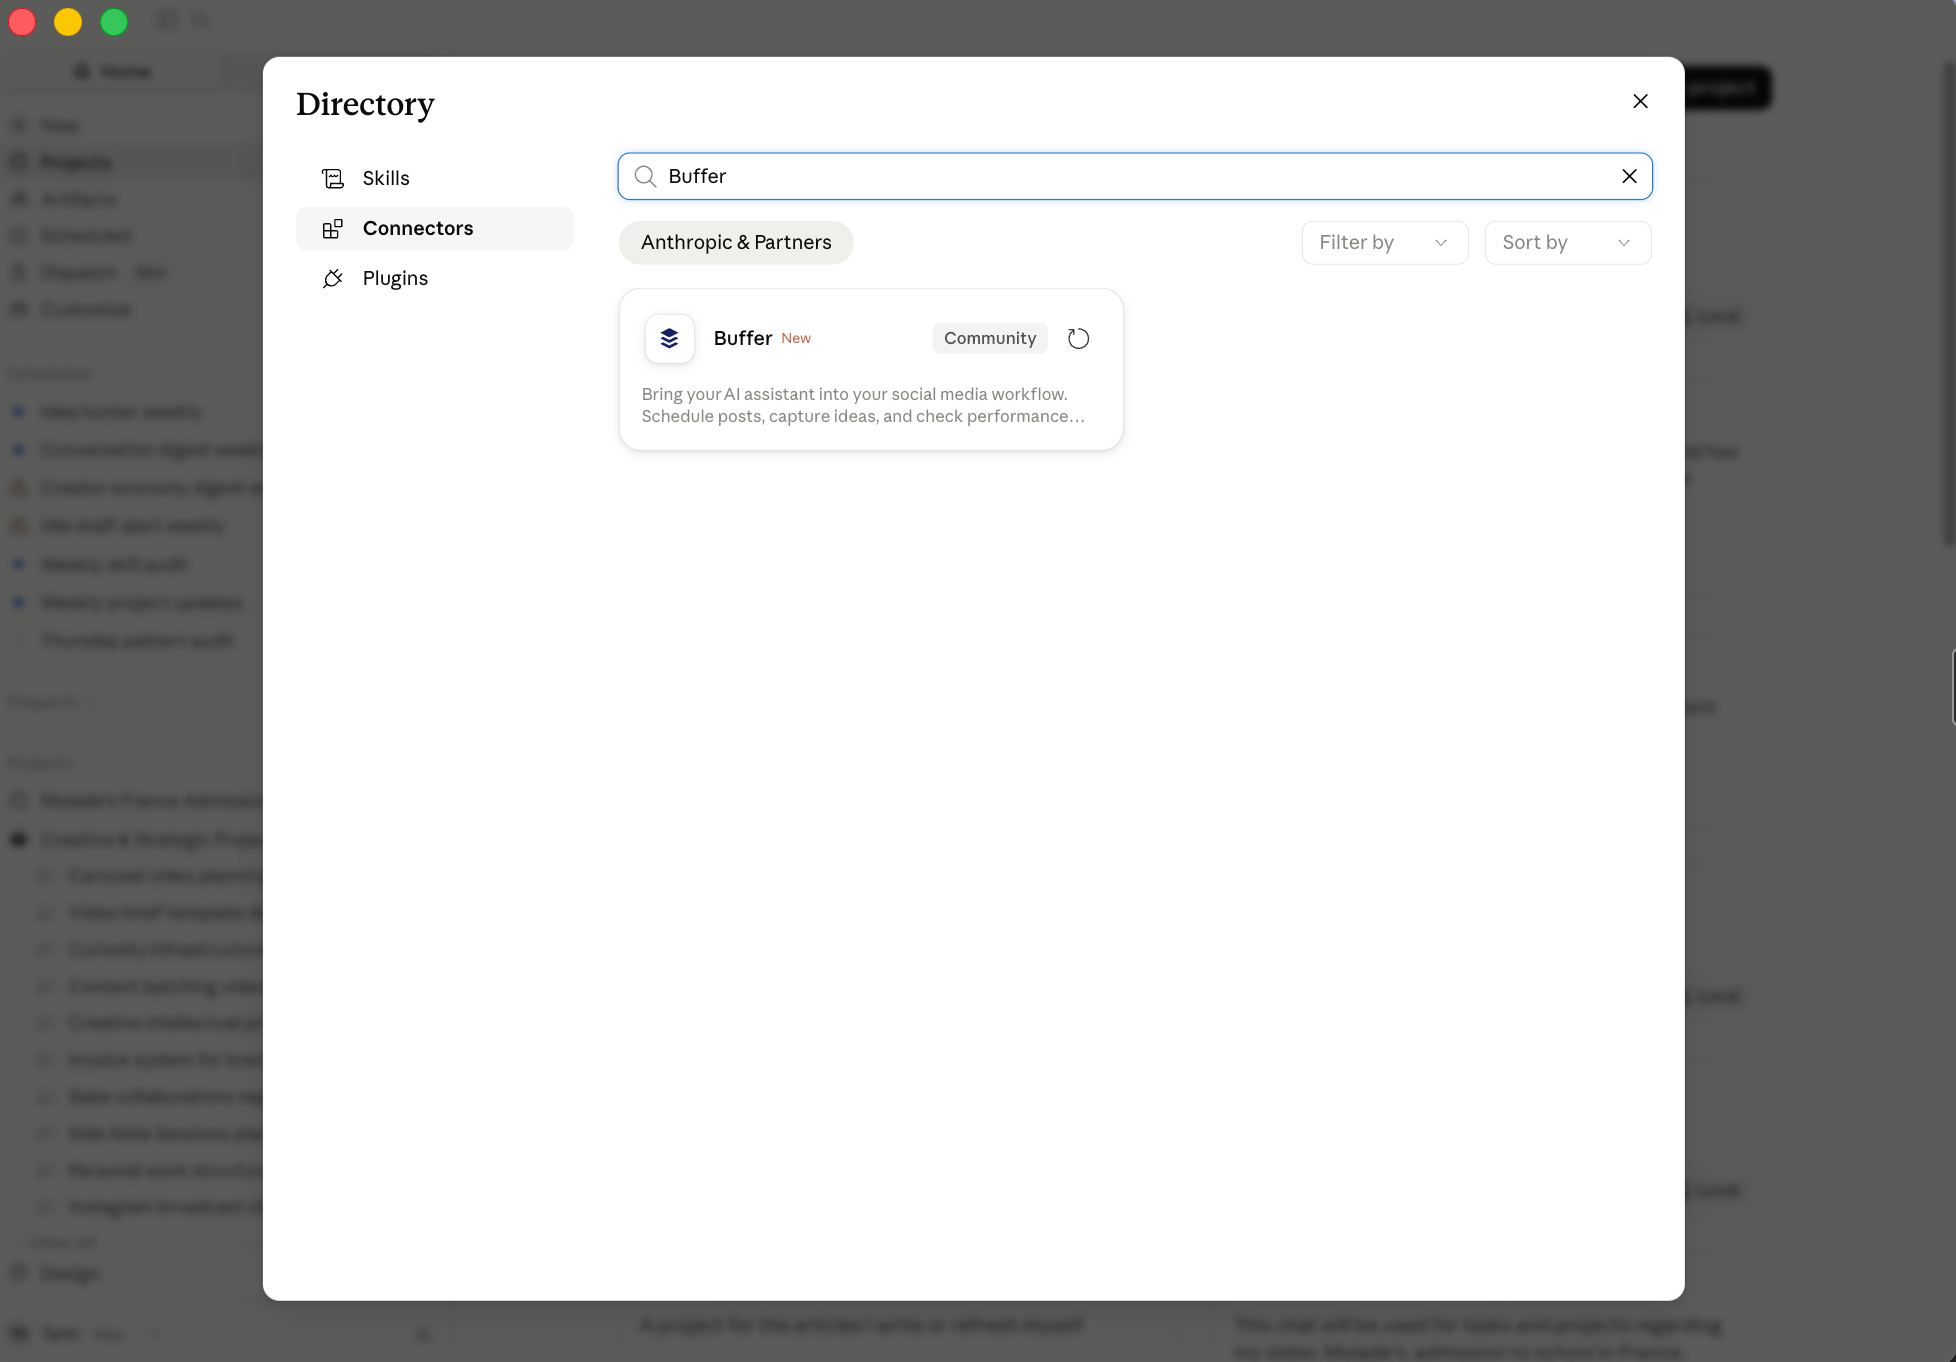This screenshot has height=1362, width=1956.
Task: Click the Community badge on Buffer card
Action: pyautogui.click(x=990, y=339)
